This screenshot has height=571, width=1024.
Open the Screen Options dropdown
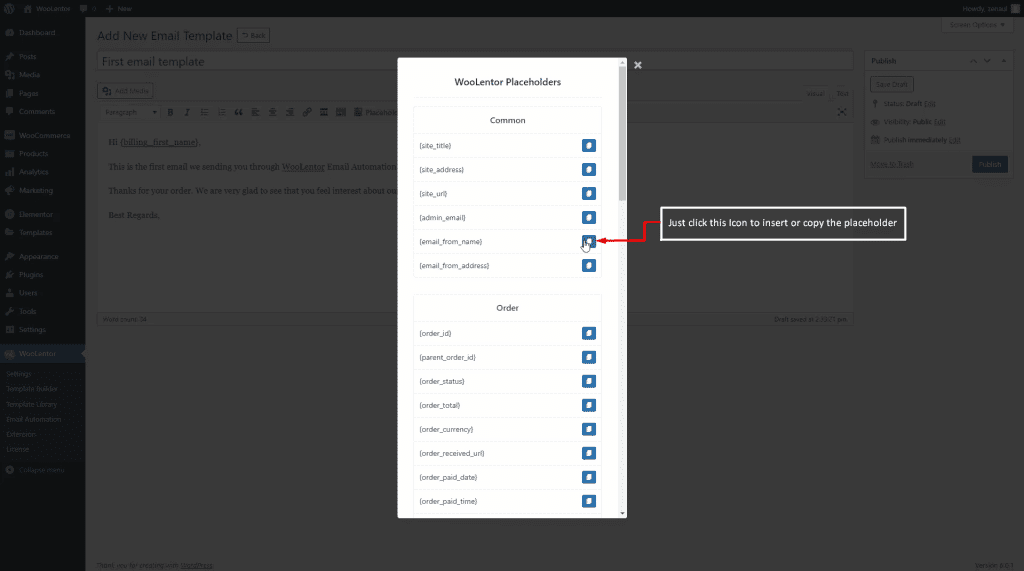click(978, 24)
